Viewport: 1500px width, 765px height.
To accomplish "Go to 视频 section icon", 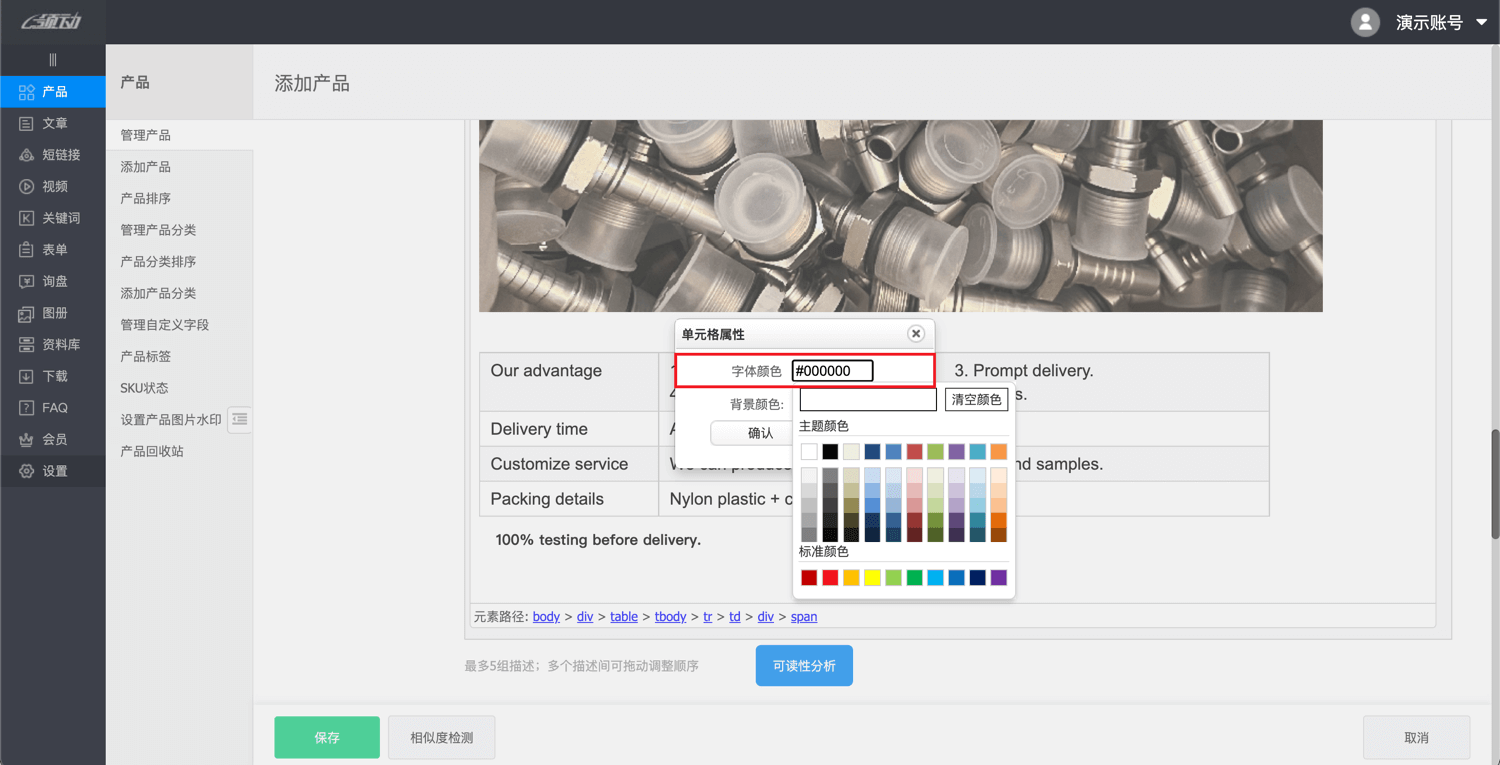I will click(27, 187).
